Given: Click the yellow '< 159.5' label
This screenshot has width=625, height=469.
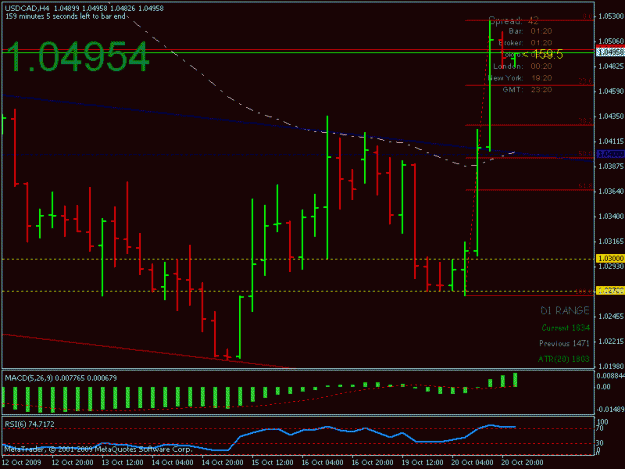Looking at the screenshot, I should tap(542, 54).
